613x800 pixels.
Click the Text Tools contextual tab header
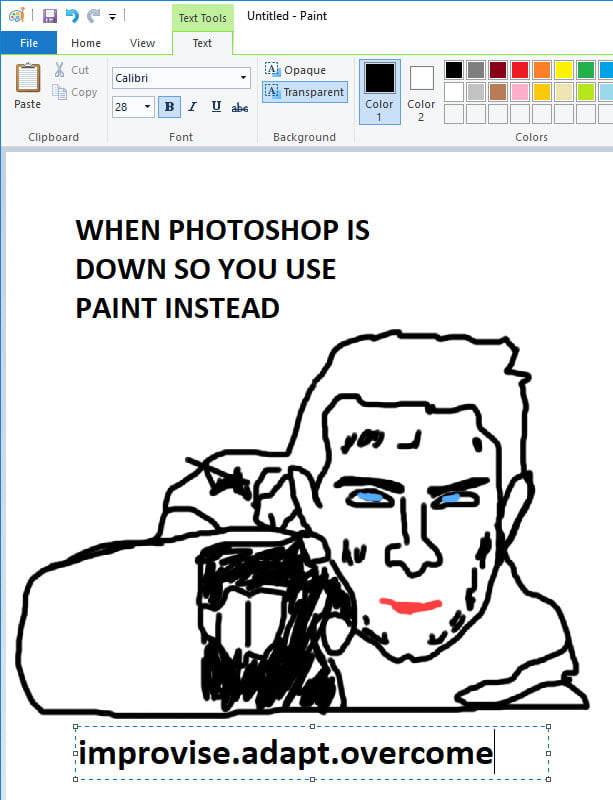tap(203, 18)
